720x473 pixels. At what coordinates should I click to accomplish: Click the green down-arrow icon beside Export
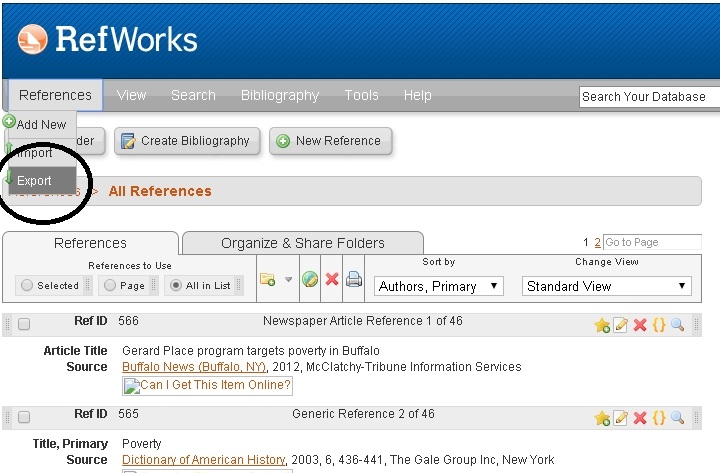(x=9, y=178)
